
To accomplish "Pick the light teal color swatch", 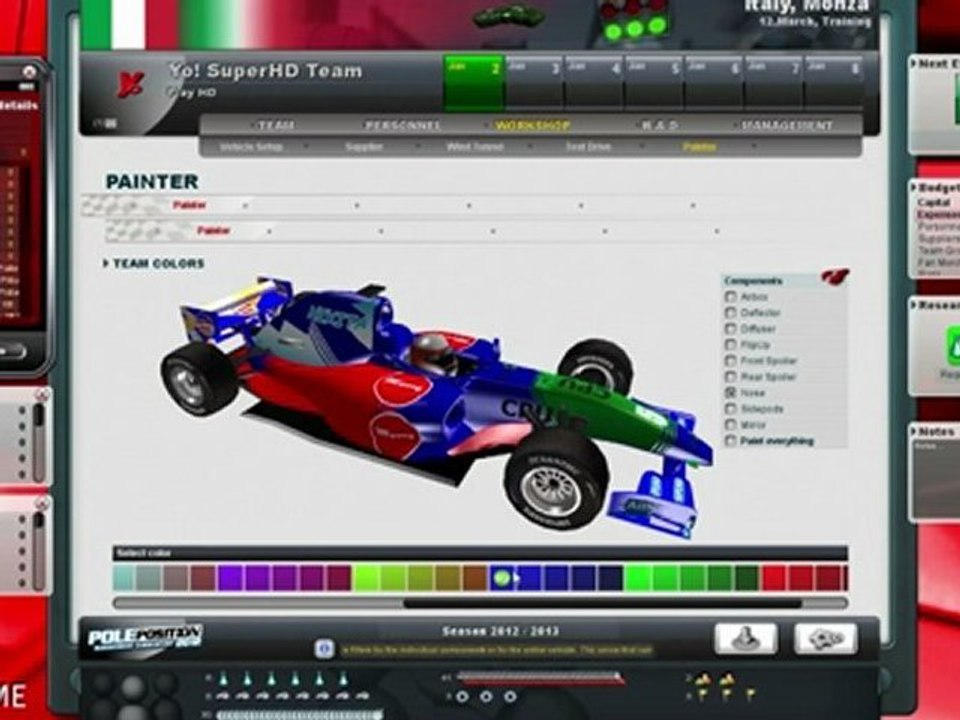I will pyautogui.click(x=124, y=579).
